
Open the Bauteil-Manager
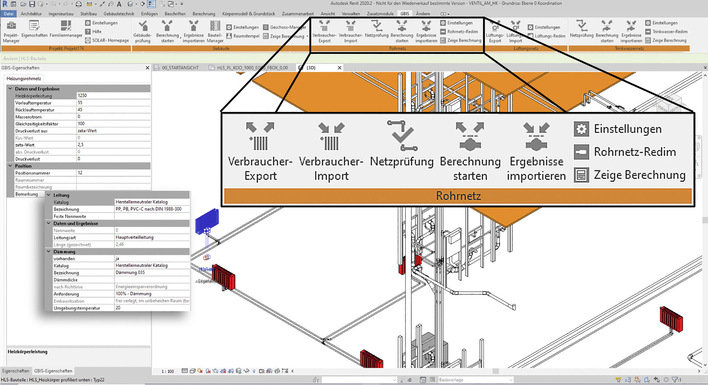click(215, 32)
